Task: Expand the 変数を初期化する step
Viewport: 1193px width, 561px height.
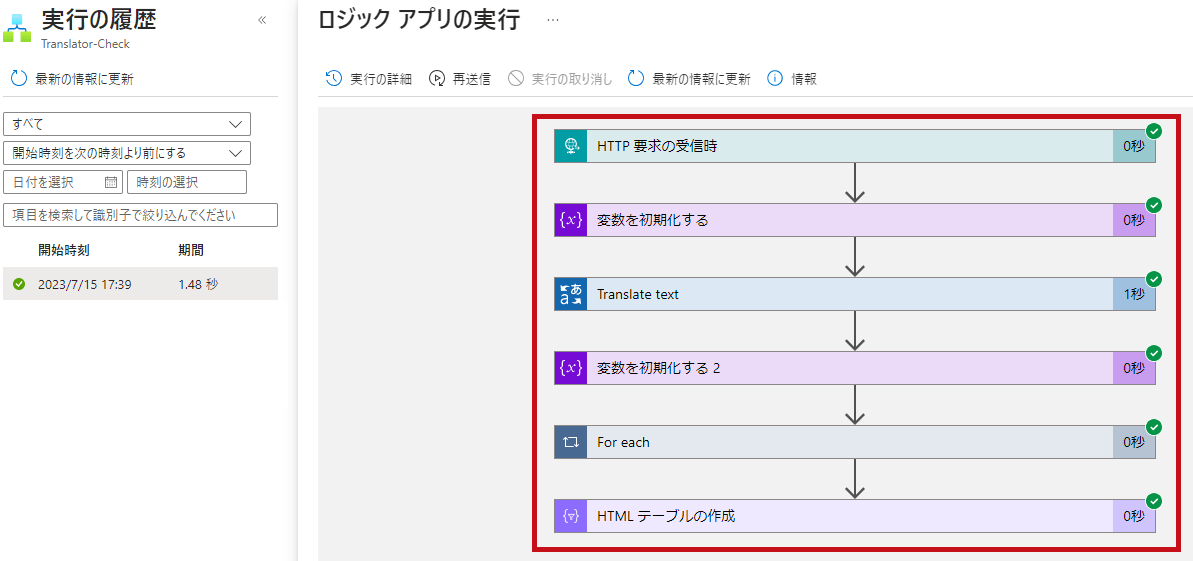Action: tap(854, 220)
